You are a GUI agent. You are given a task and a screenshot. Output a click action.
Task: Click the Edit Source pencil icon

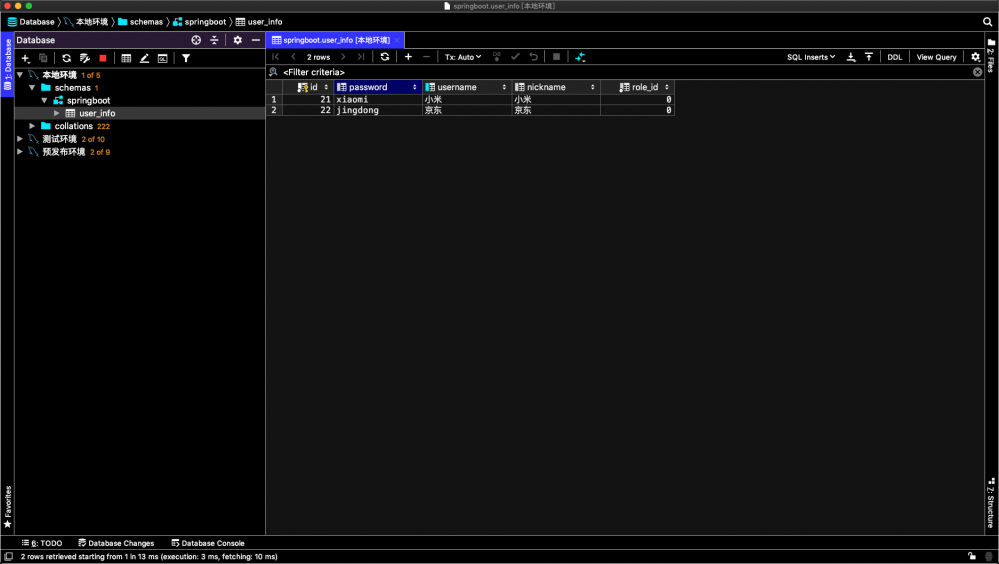pos(145,58)
